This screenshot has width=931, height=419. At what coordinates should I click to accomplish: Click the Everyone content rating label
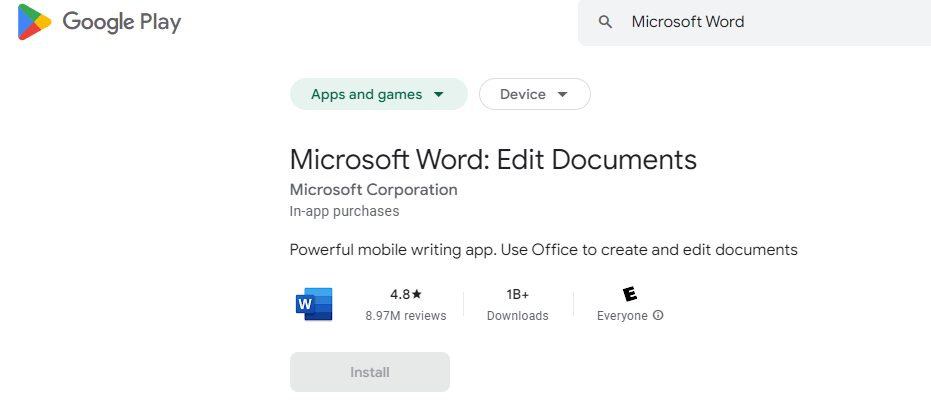[622, 316]
